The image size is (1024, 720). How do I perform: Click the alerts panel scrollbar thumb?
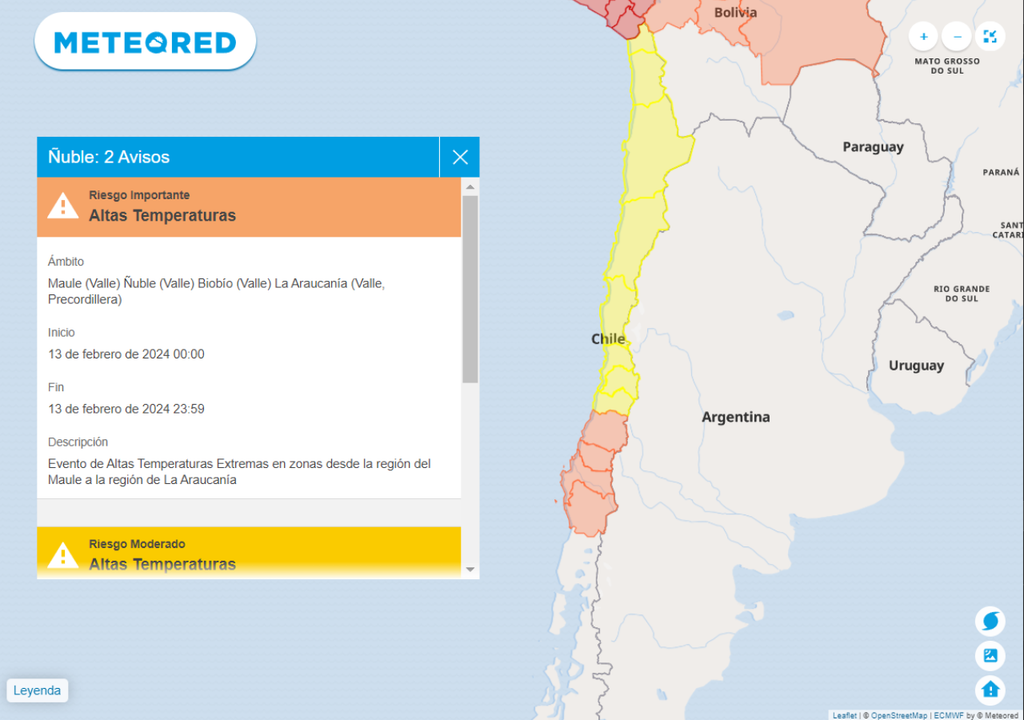[x=470, y=288]
